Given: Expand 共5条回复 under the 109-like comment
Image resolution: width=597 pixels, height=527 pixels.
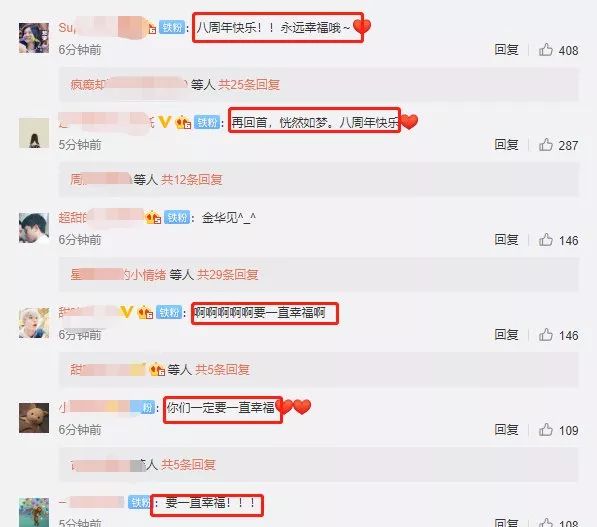Looking at the screenshot, I should [188, 465].
